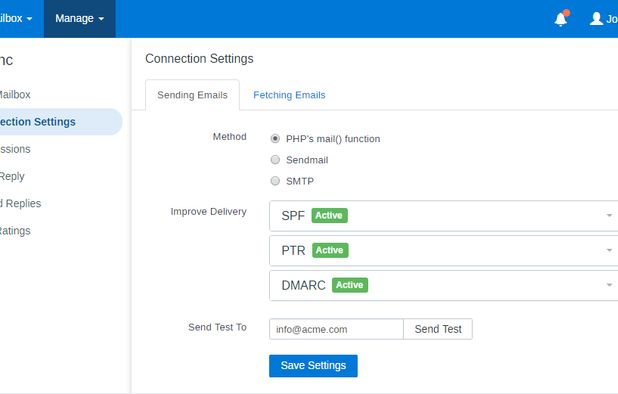This screenshot has height=394, width=618.
Task: Click the PTR panel title text
Action: coord(294,250)
